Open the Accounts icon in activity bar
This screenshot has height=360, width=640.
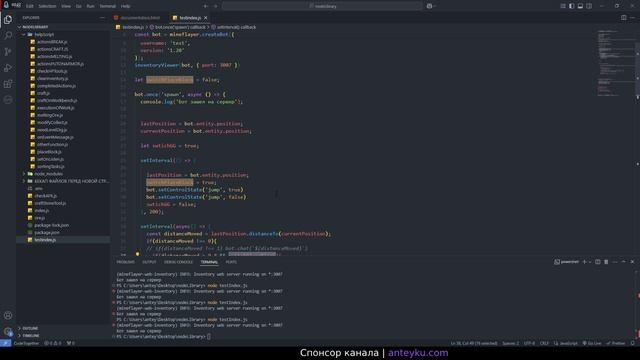(8, 315)
